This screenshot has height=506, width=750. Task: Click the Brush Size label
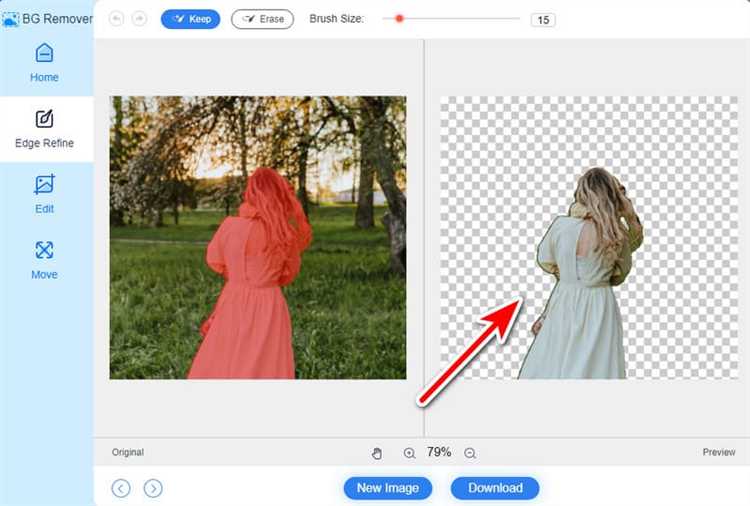pyautogui.click(x=337, y=19)
